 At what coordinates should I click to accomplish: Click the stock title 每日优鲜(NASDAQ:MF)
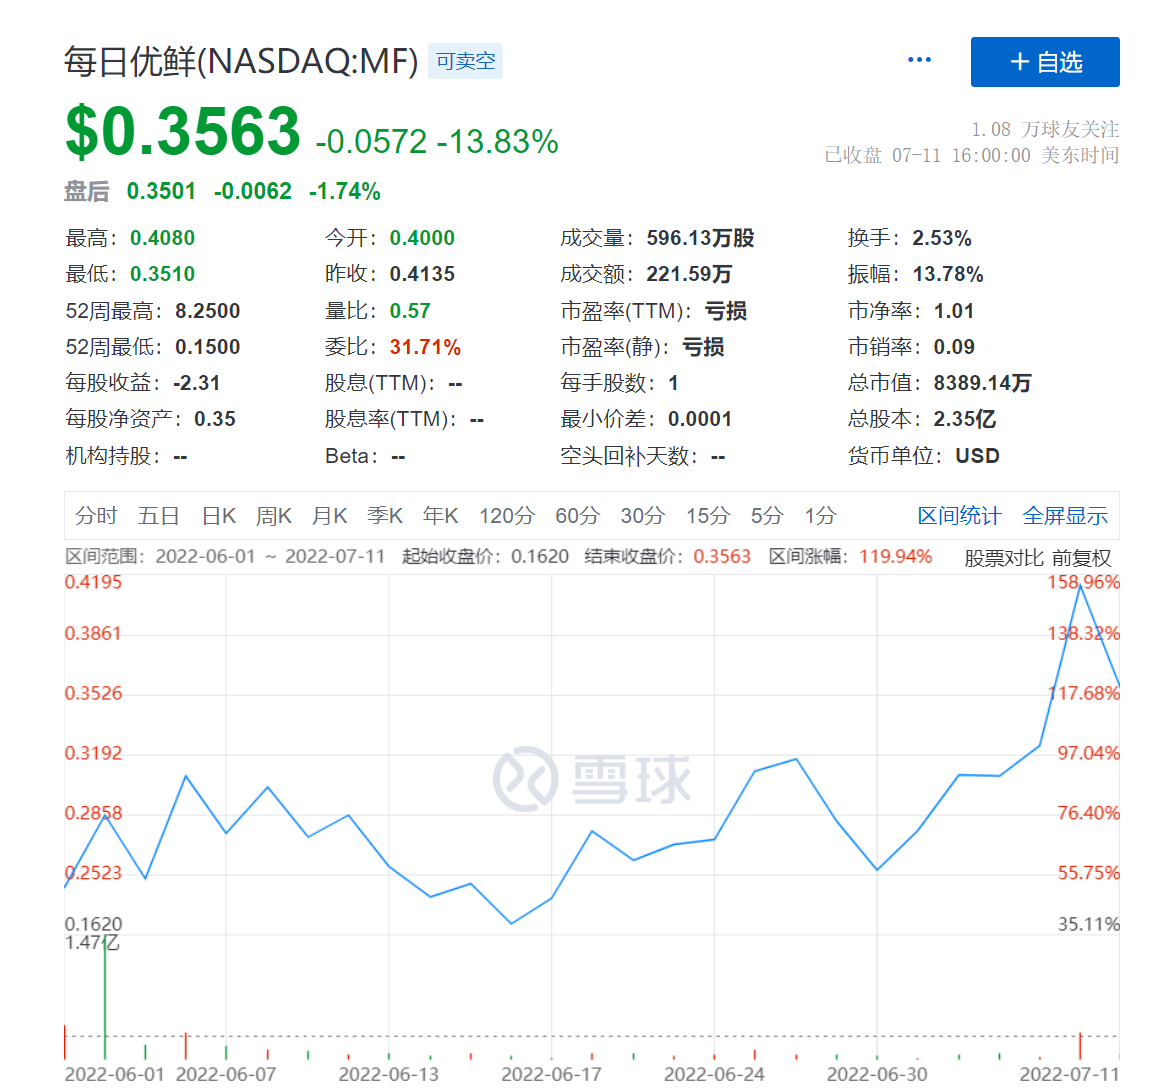(241, 61)
